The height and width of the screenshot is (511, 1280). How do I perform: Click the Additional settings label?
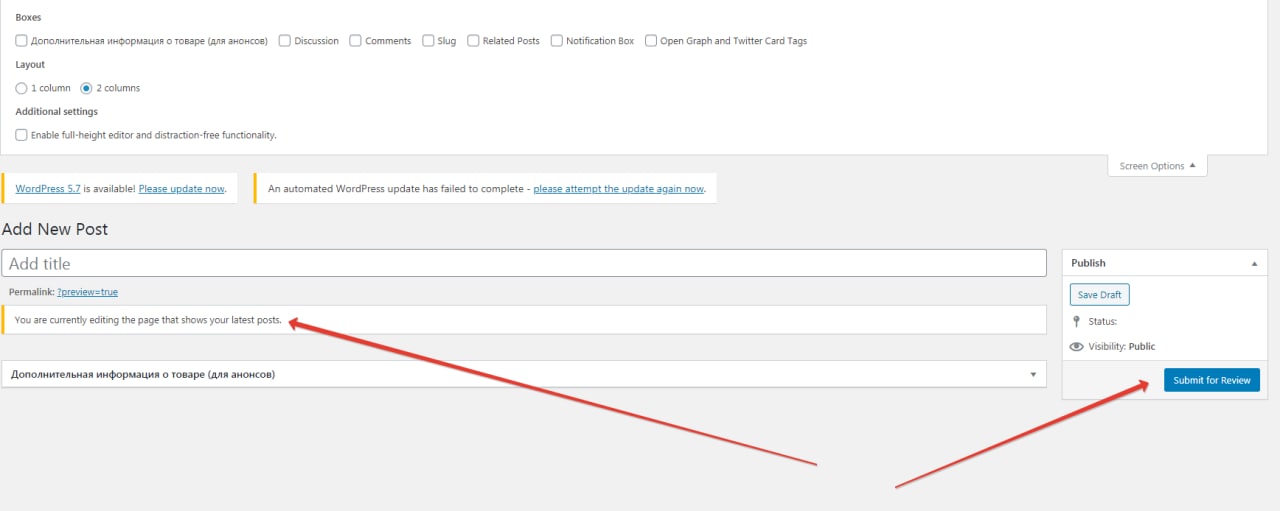[57, 111]
